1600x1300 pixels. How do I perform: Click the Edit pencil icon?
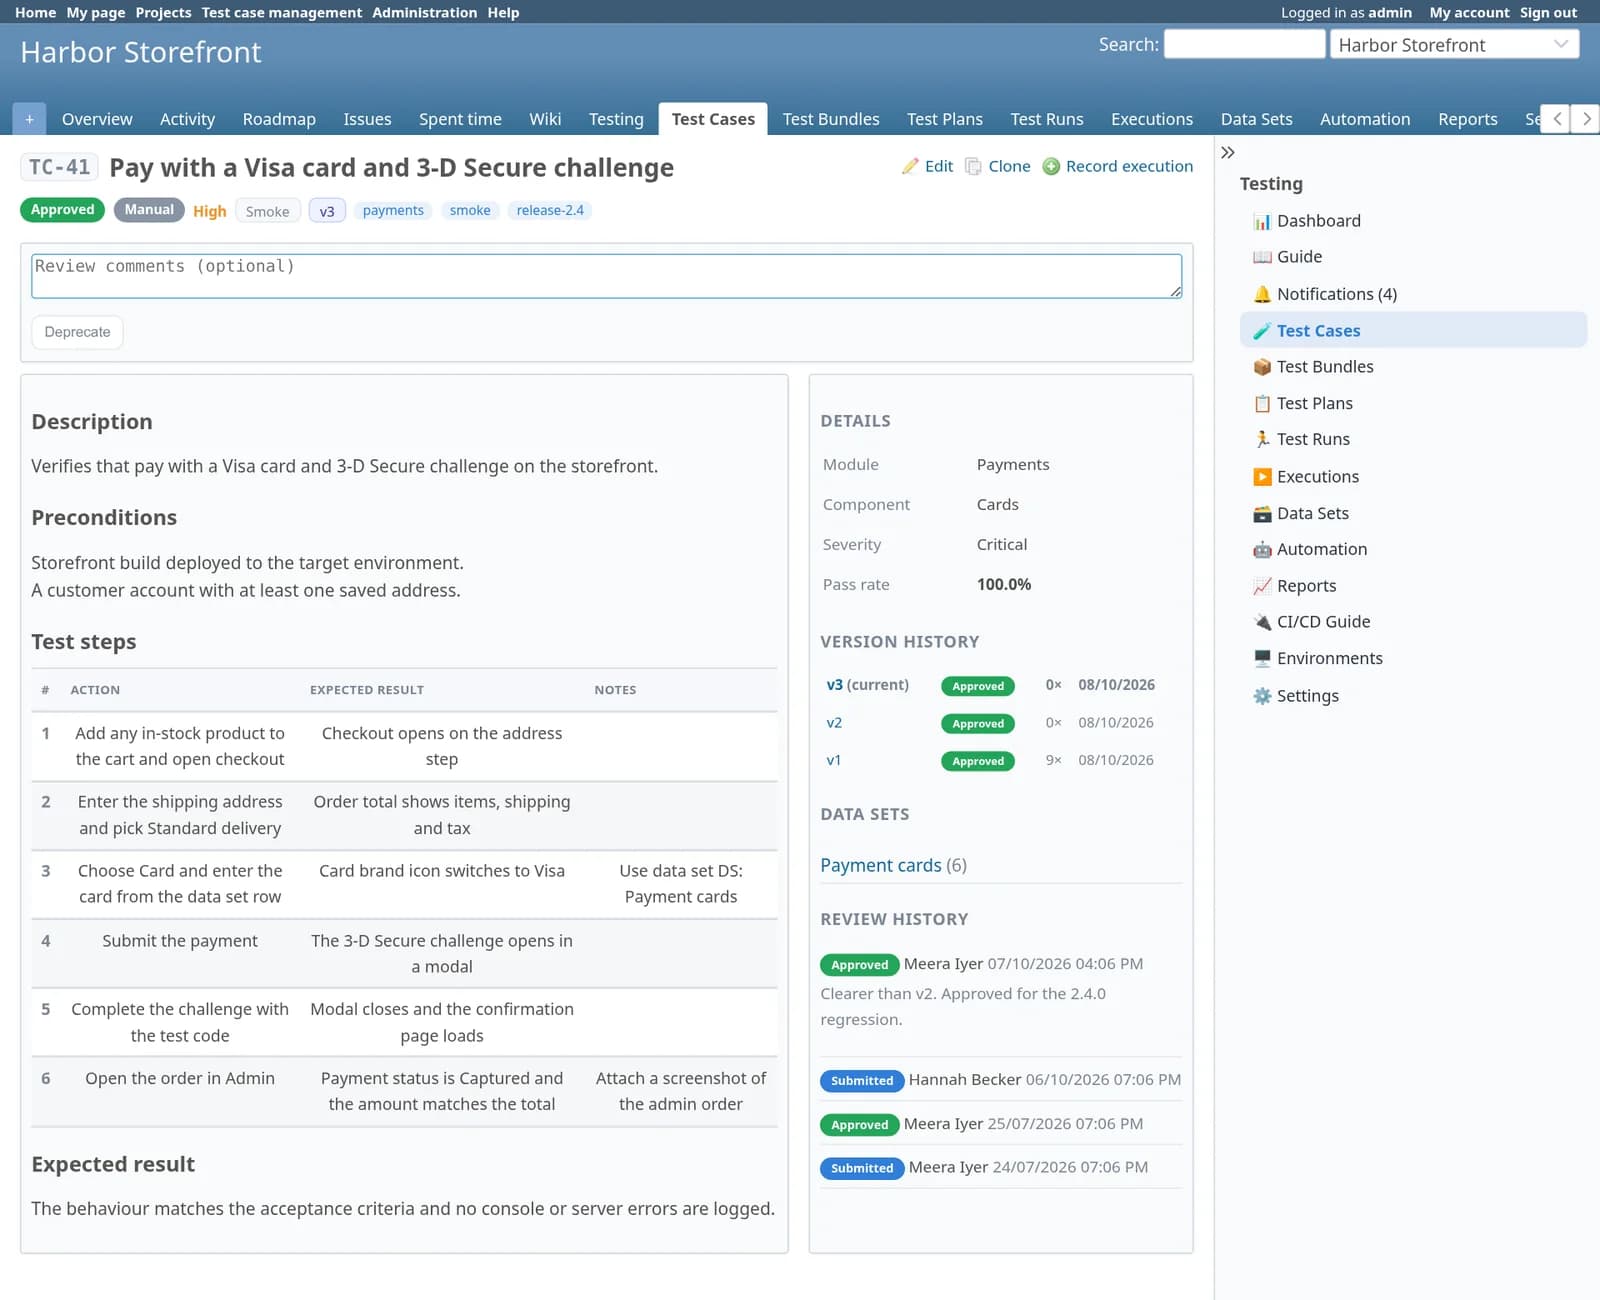(910, 166)
